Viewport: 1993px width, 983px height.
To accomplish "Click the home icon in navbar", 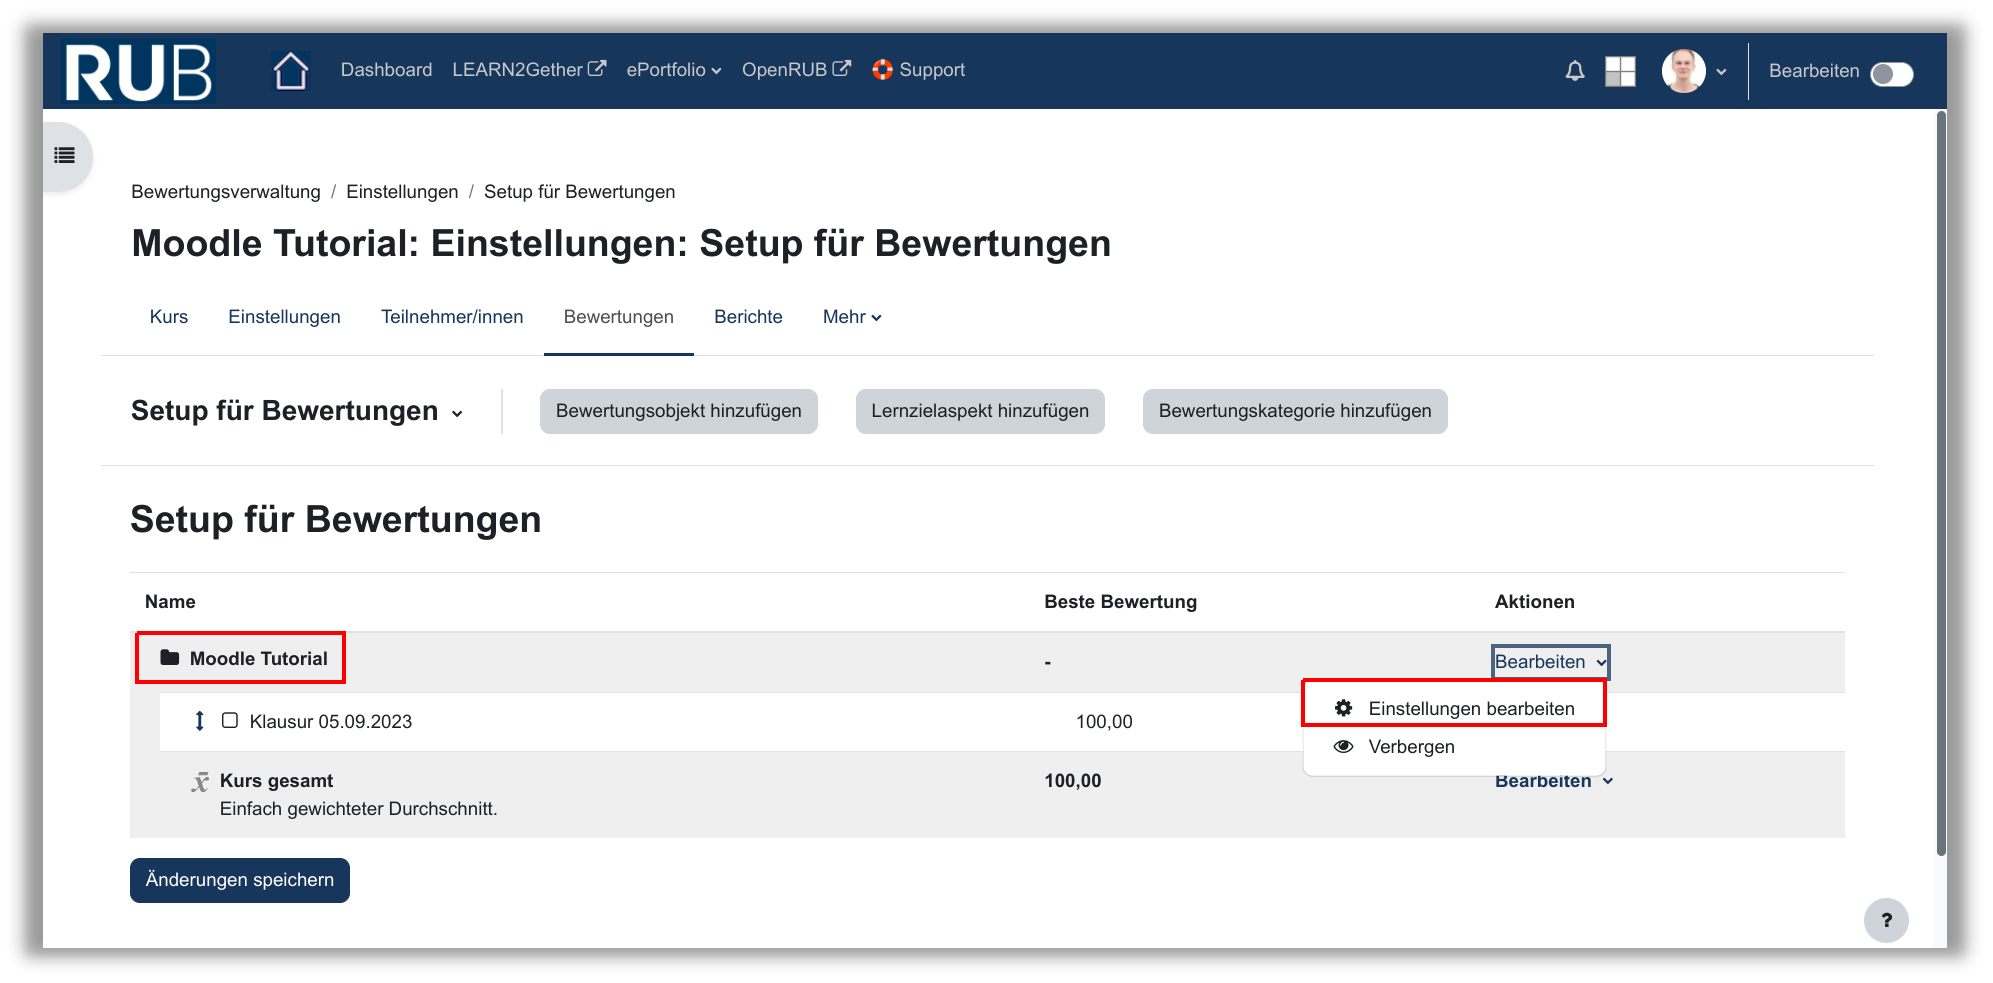I will (290, 71).
